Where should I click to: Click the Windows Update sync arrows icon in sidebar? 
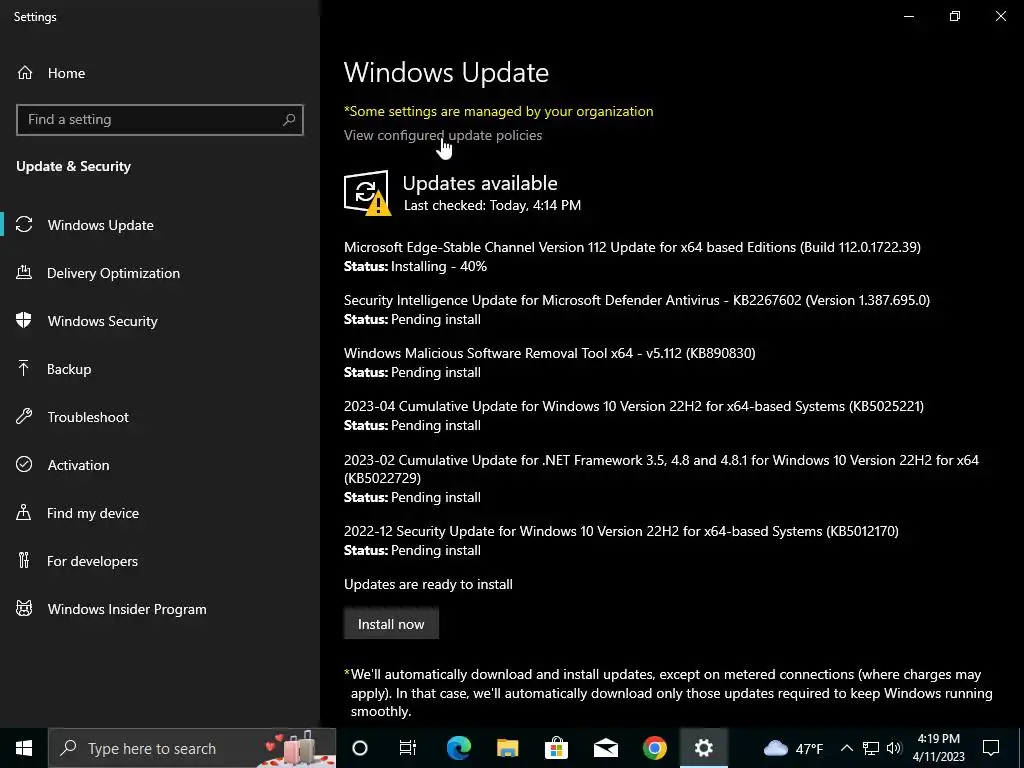pos(24,225)
